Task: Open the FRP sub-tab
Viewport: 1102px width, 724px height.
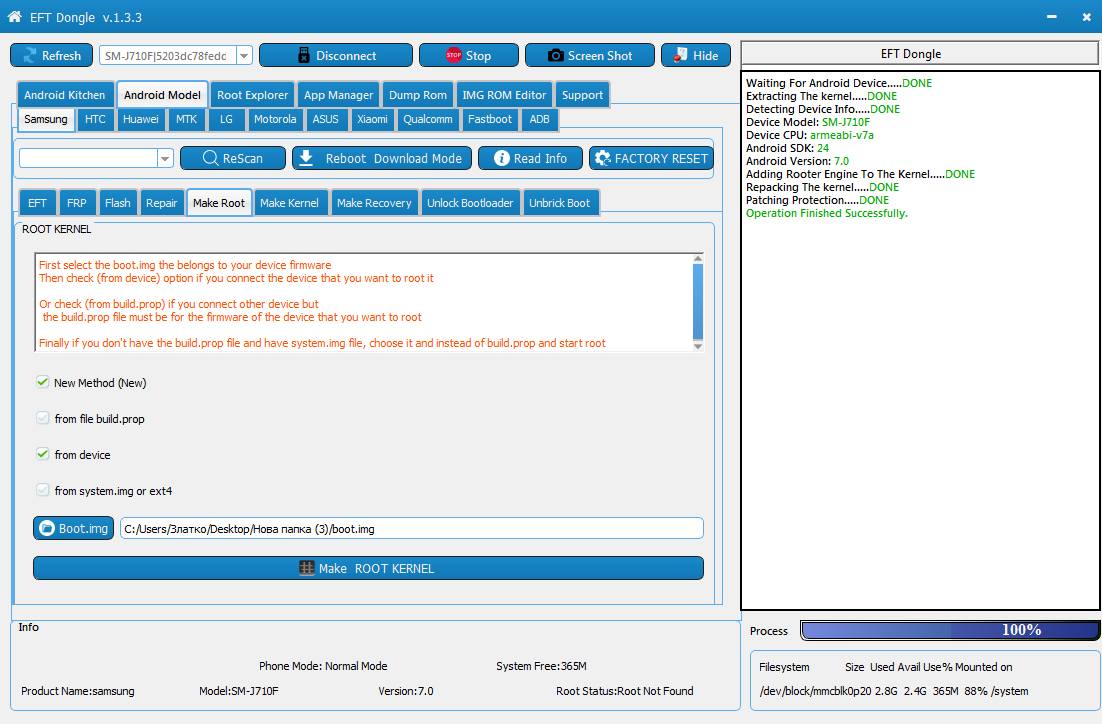Action: pos(77,203)
